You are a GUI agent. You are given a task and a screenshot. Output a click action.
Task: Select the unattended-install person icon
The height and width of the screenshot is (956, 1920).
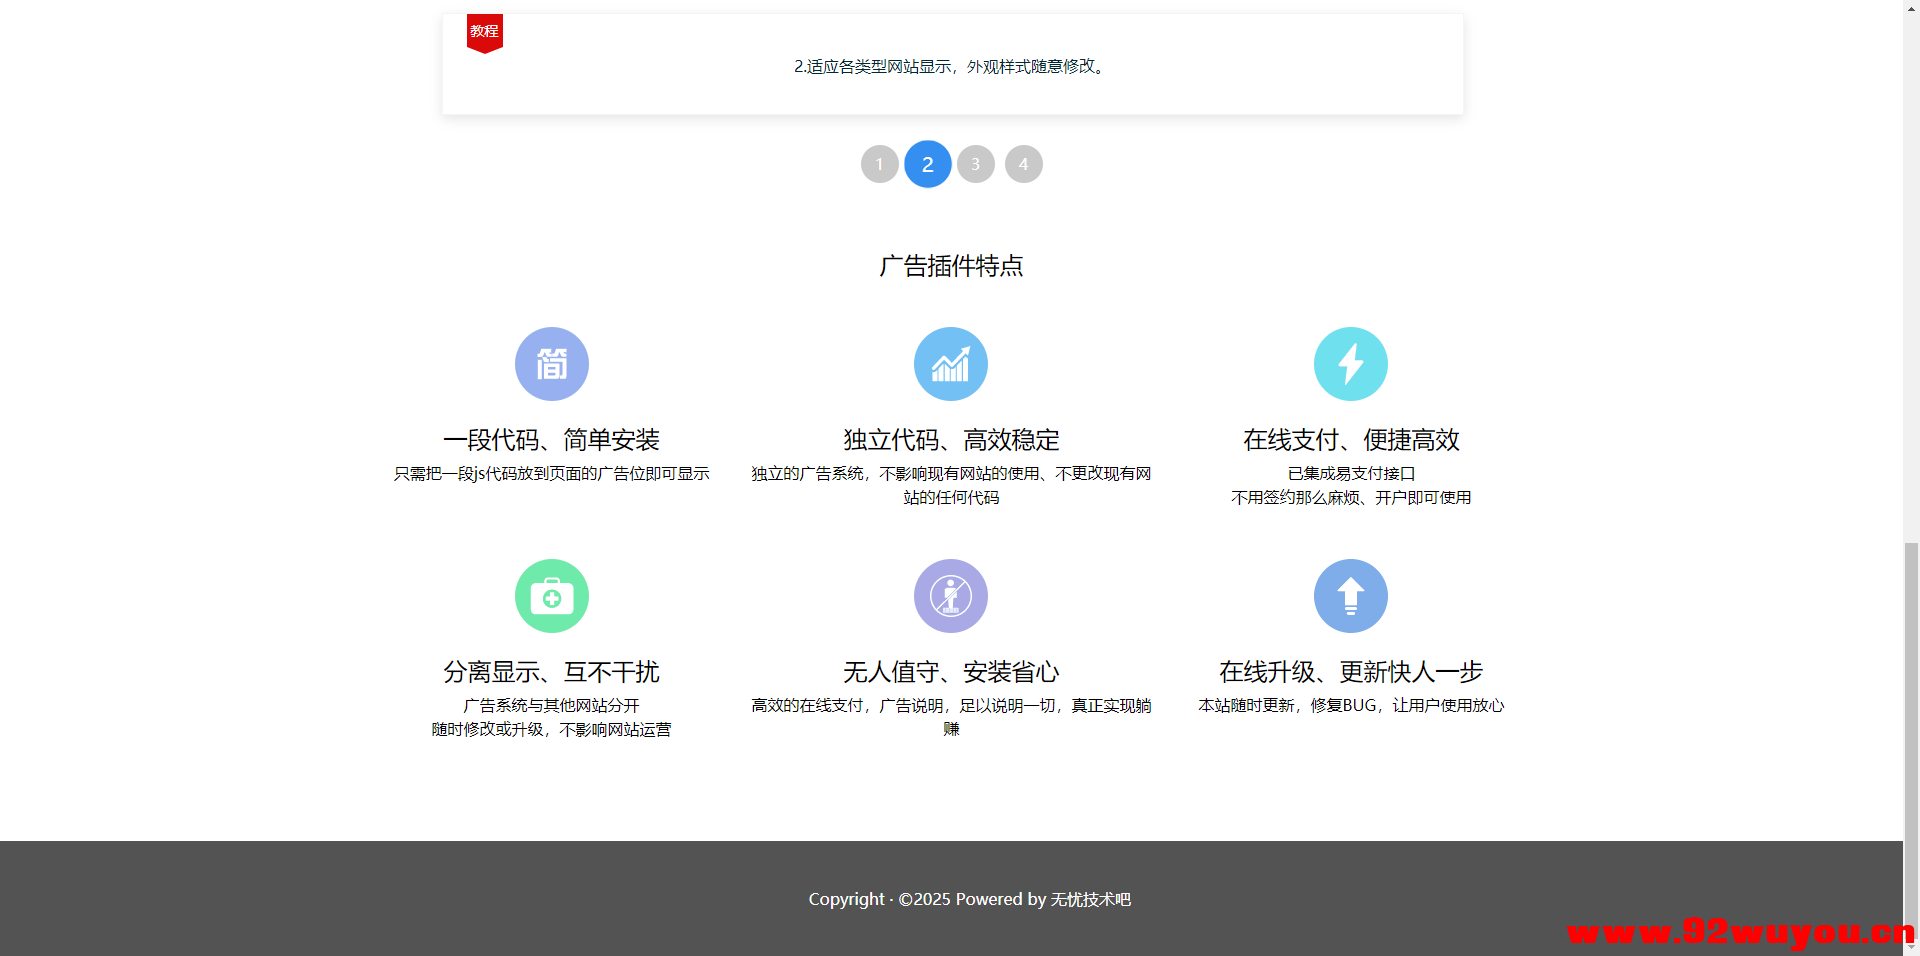[950, 595]
